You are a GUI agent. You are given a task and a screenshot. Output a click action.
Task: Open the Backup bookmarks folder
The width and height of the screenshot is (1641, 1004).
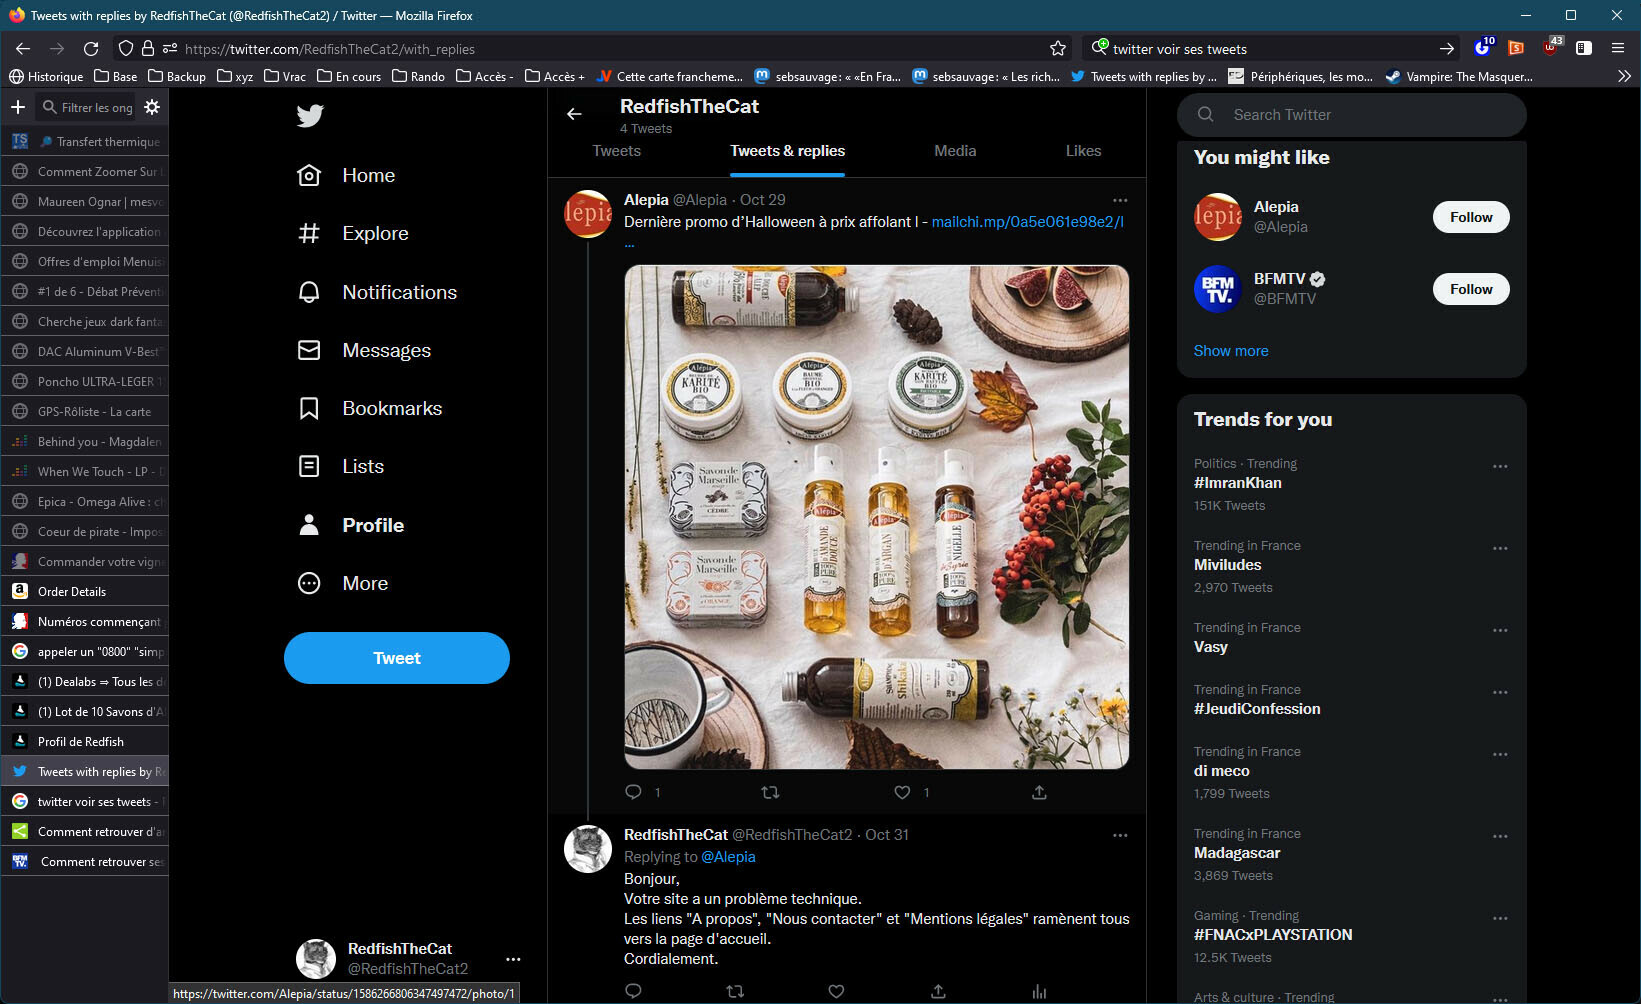click(177, 76)
